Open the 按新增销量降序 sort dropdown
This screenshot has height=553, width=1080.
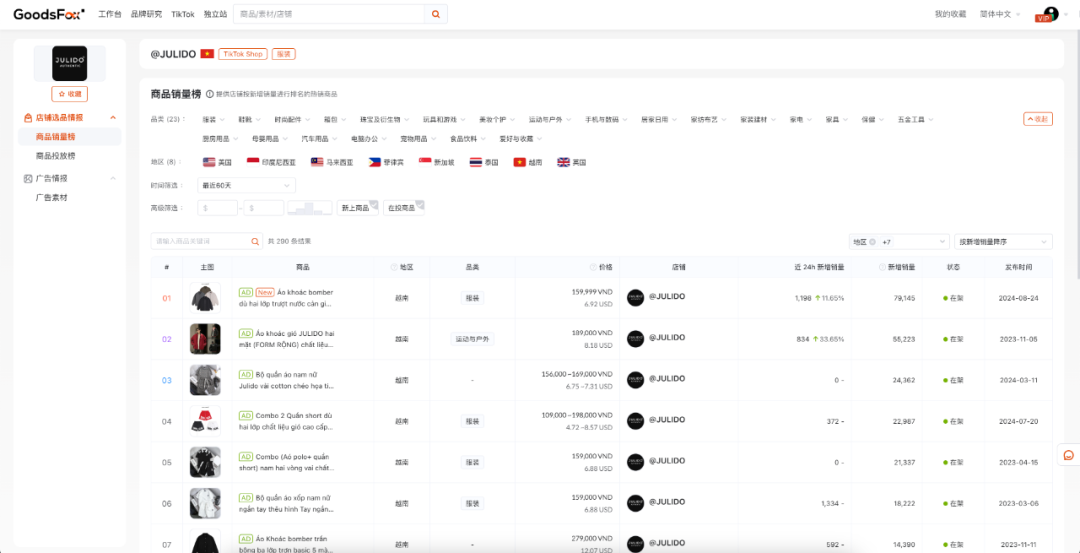1004,242
